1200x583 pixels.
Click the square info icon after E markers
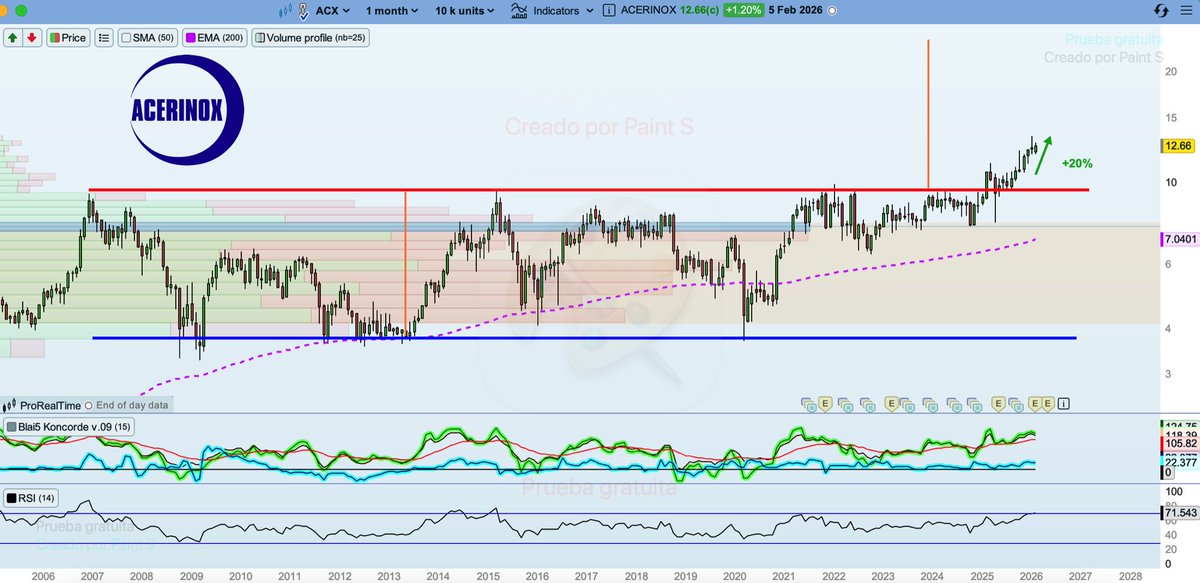coord(1063,403)
